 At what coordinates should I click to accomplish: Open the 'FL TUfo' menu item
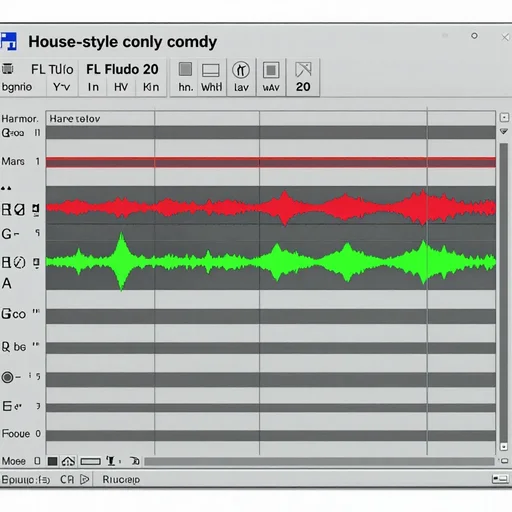point(52,70)
